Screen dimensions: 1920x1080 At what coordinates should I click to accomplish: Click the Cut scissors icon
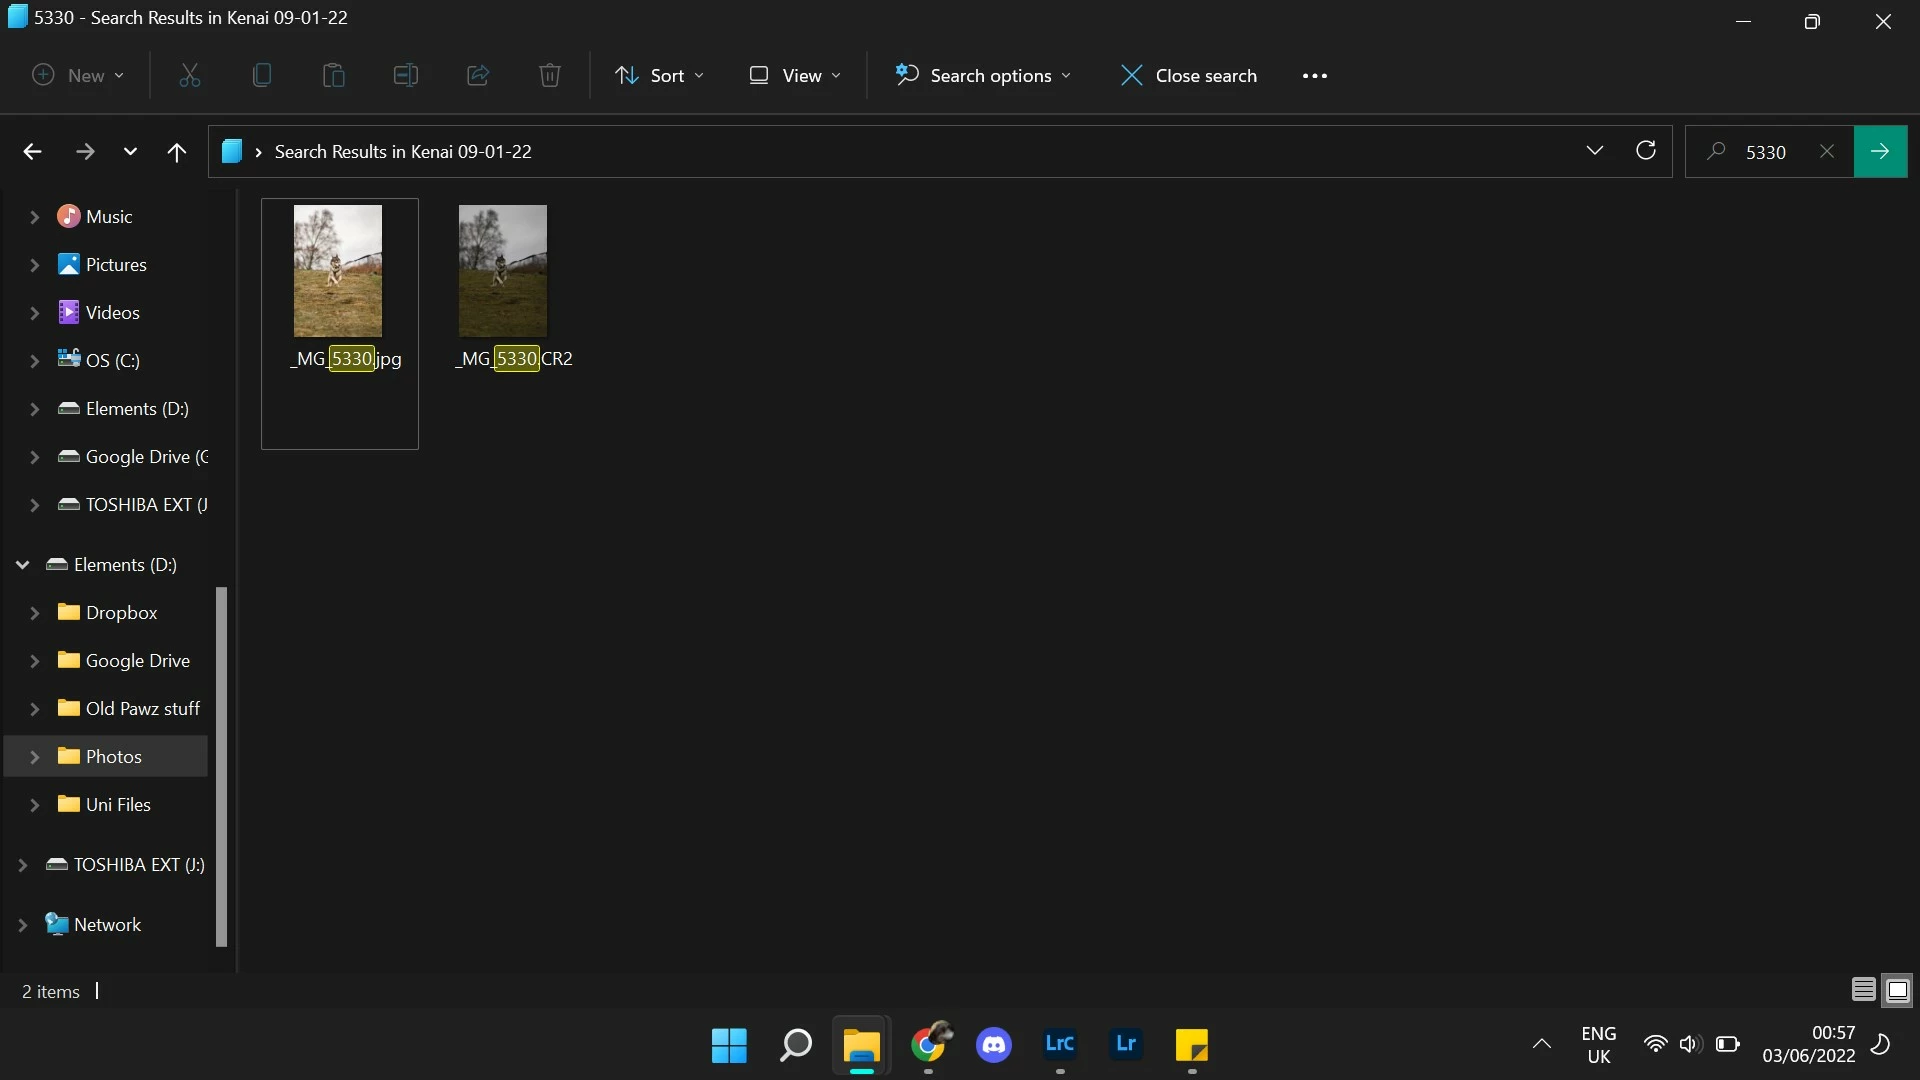[190, 75]
